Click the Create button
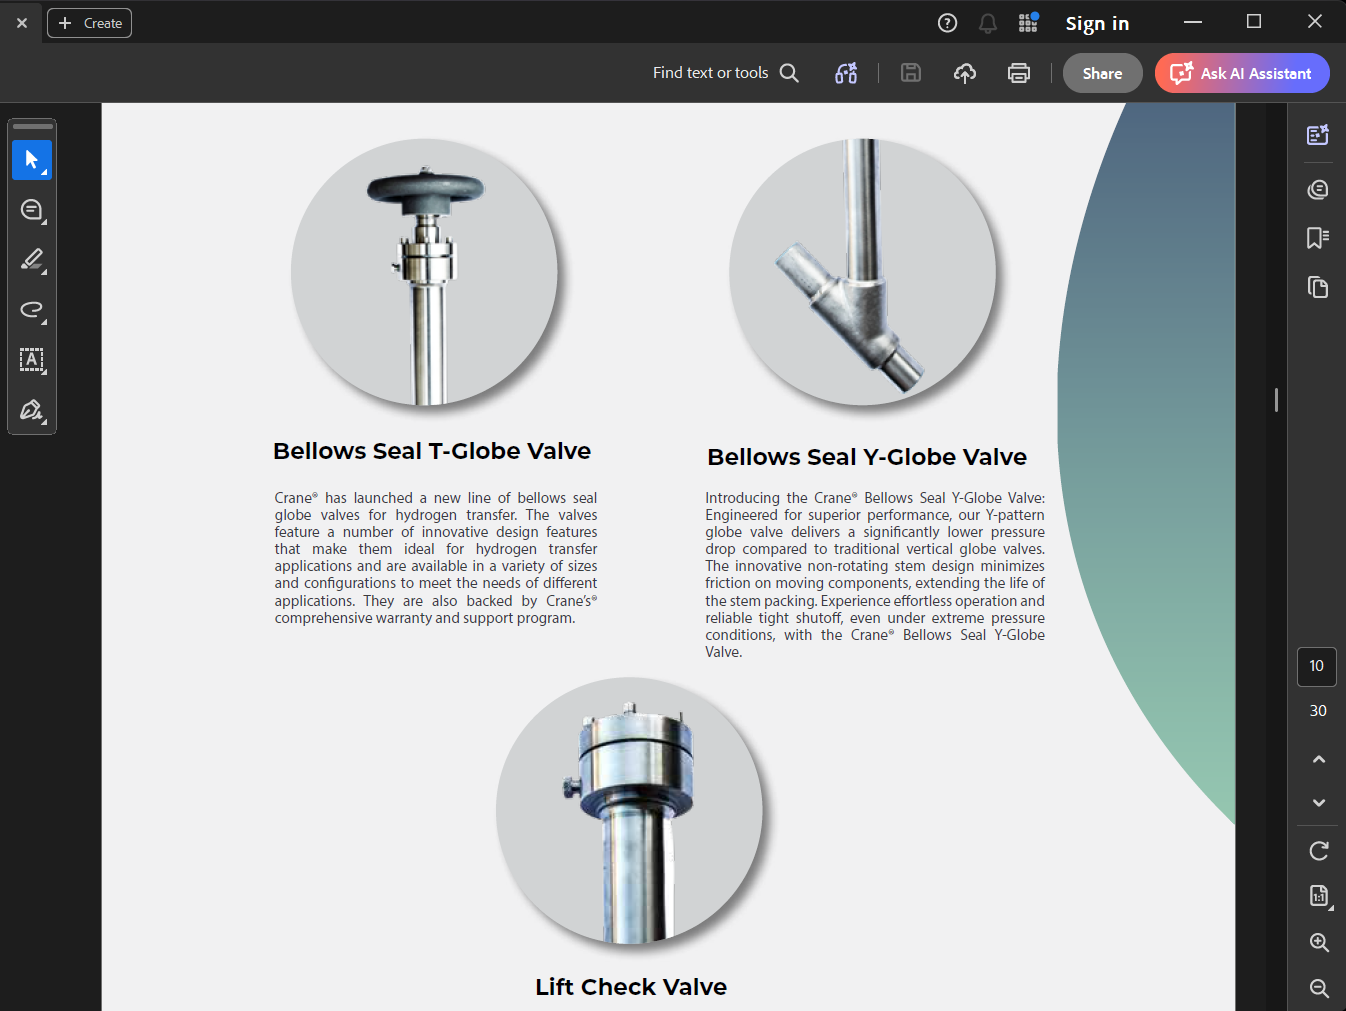This screenshot has width=1346, height=1011. tap(89, 23)
